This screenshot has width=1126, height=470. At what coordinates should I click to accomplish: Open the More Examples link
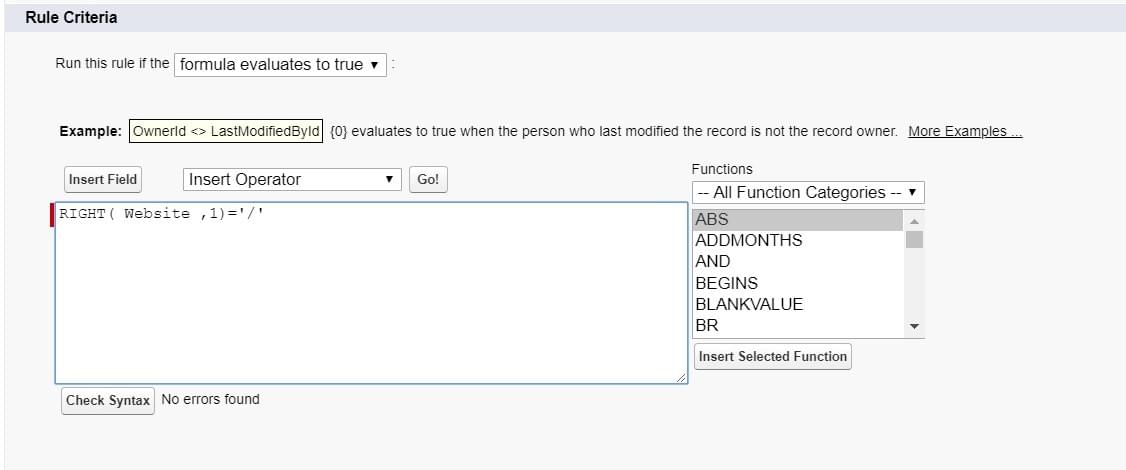[965, 132]
